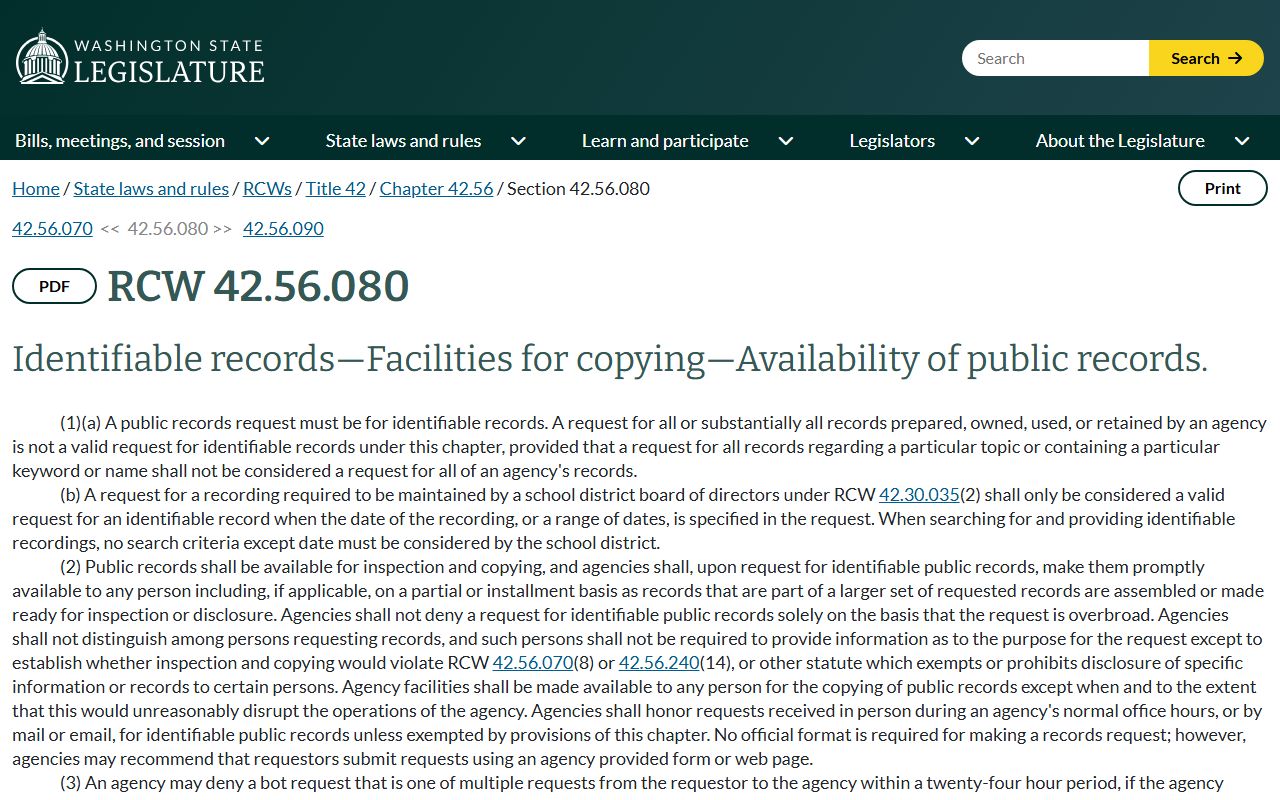Open the RCW 42.30.035 citation link

[919, 494]
